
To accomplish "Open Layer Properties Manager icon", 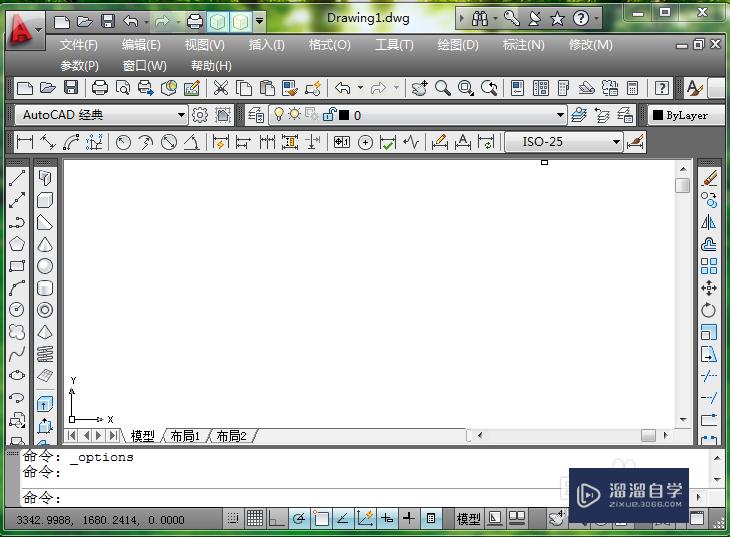I will (256, 115).
